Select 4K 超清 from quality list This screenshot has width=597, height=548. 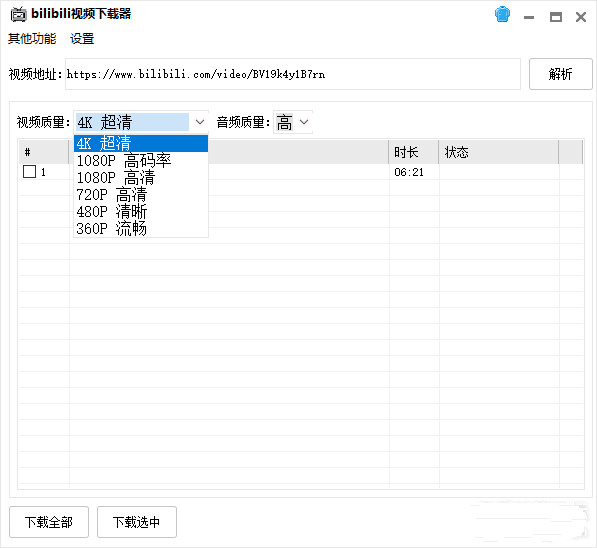[141, 144]
